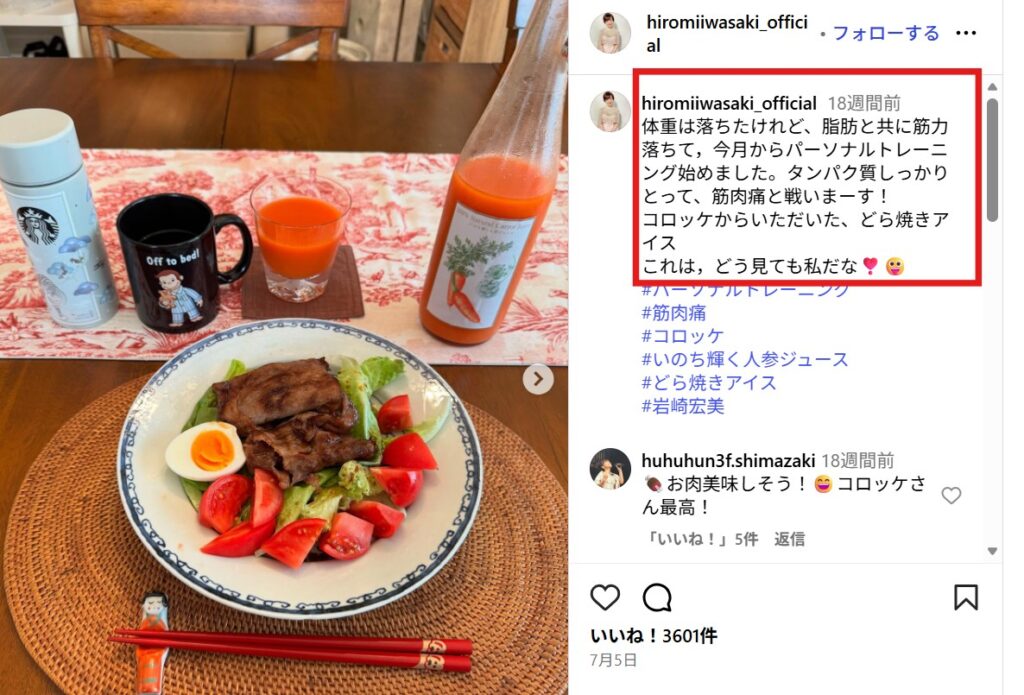Open the #コロッケ hashtag
Image resolution: width=1024 pixels, height=695 pixels.
[x=682, y=336]
